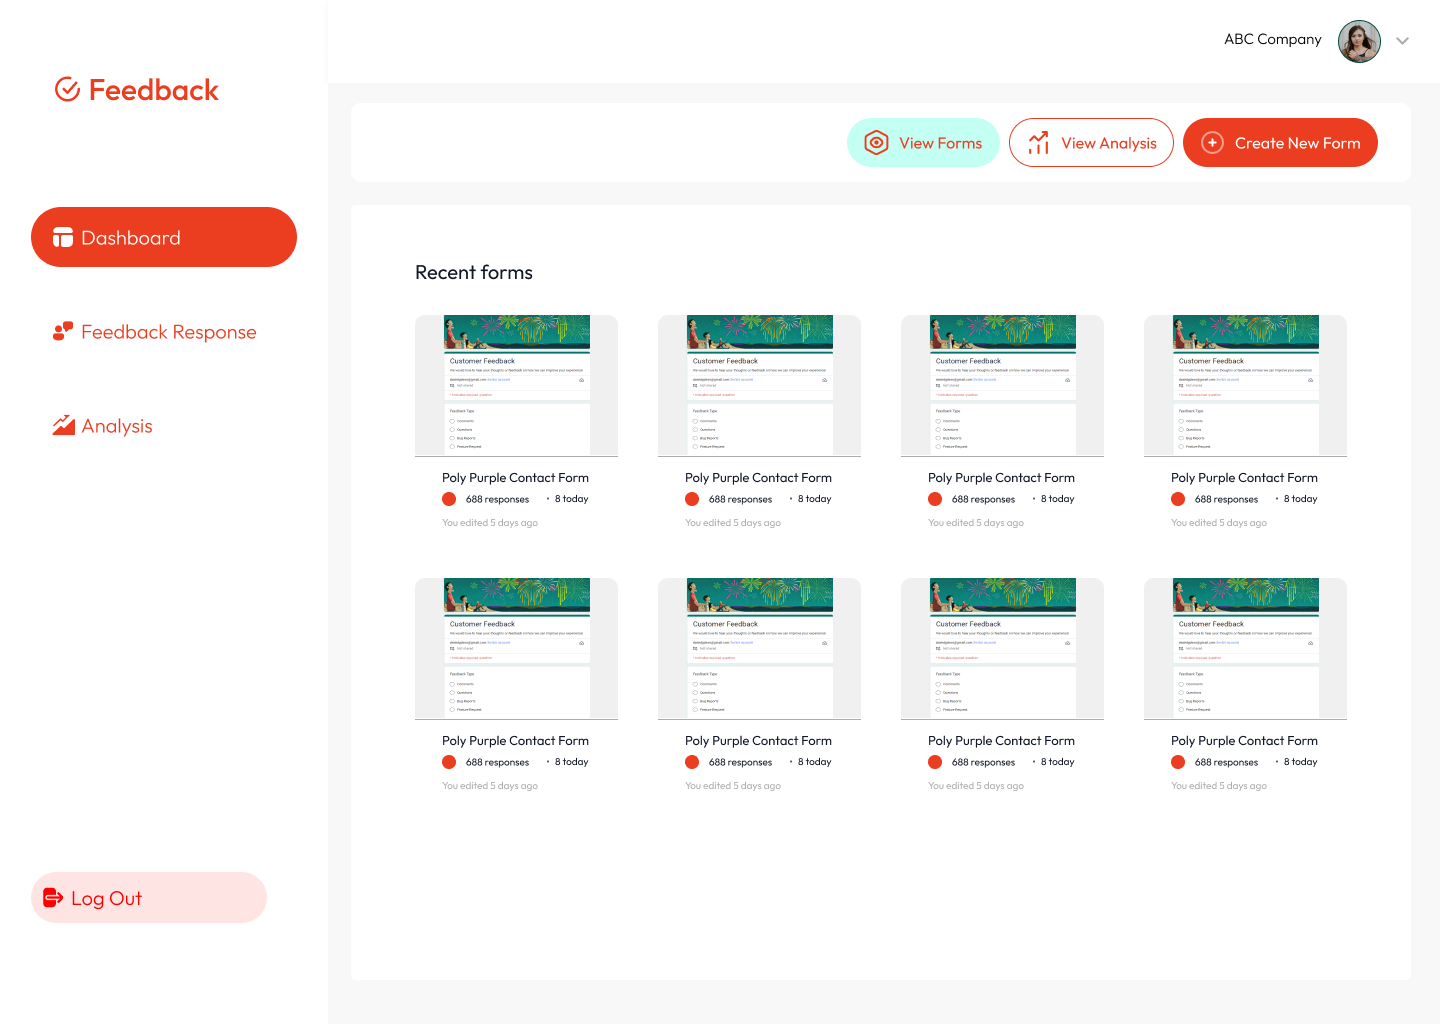This screenshot has height=1024, width=1440.
Task: Open the third form thumbnail in bottom row
Action: click(1002, 649)
